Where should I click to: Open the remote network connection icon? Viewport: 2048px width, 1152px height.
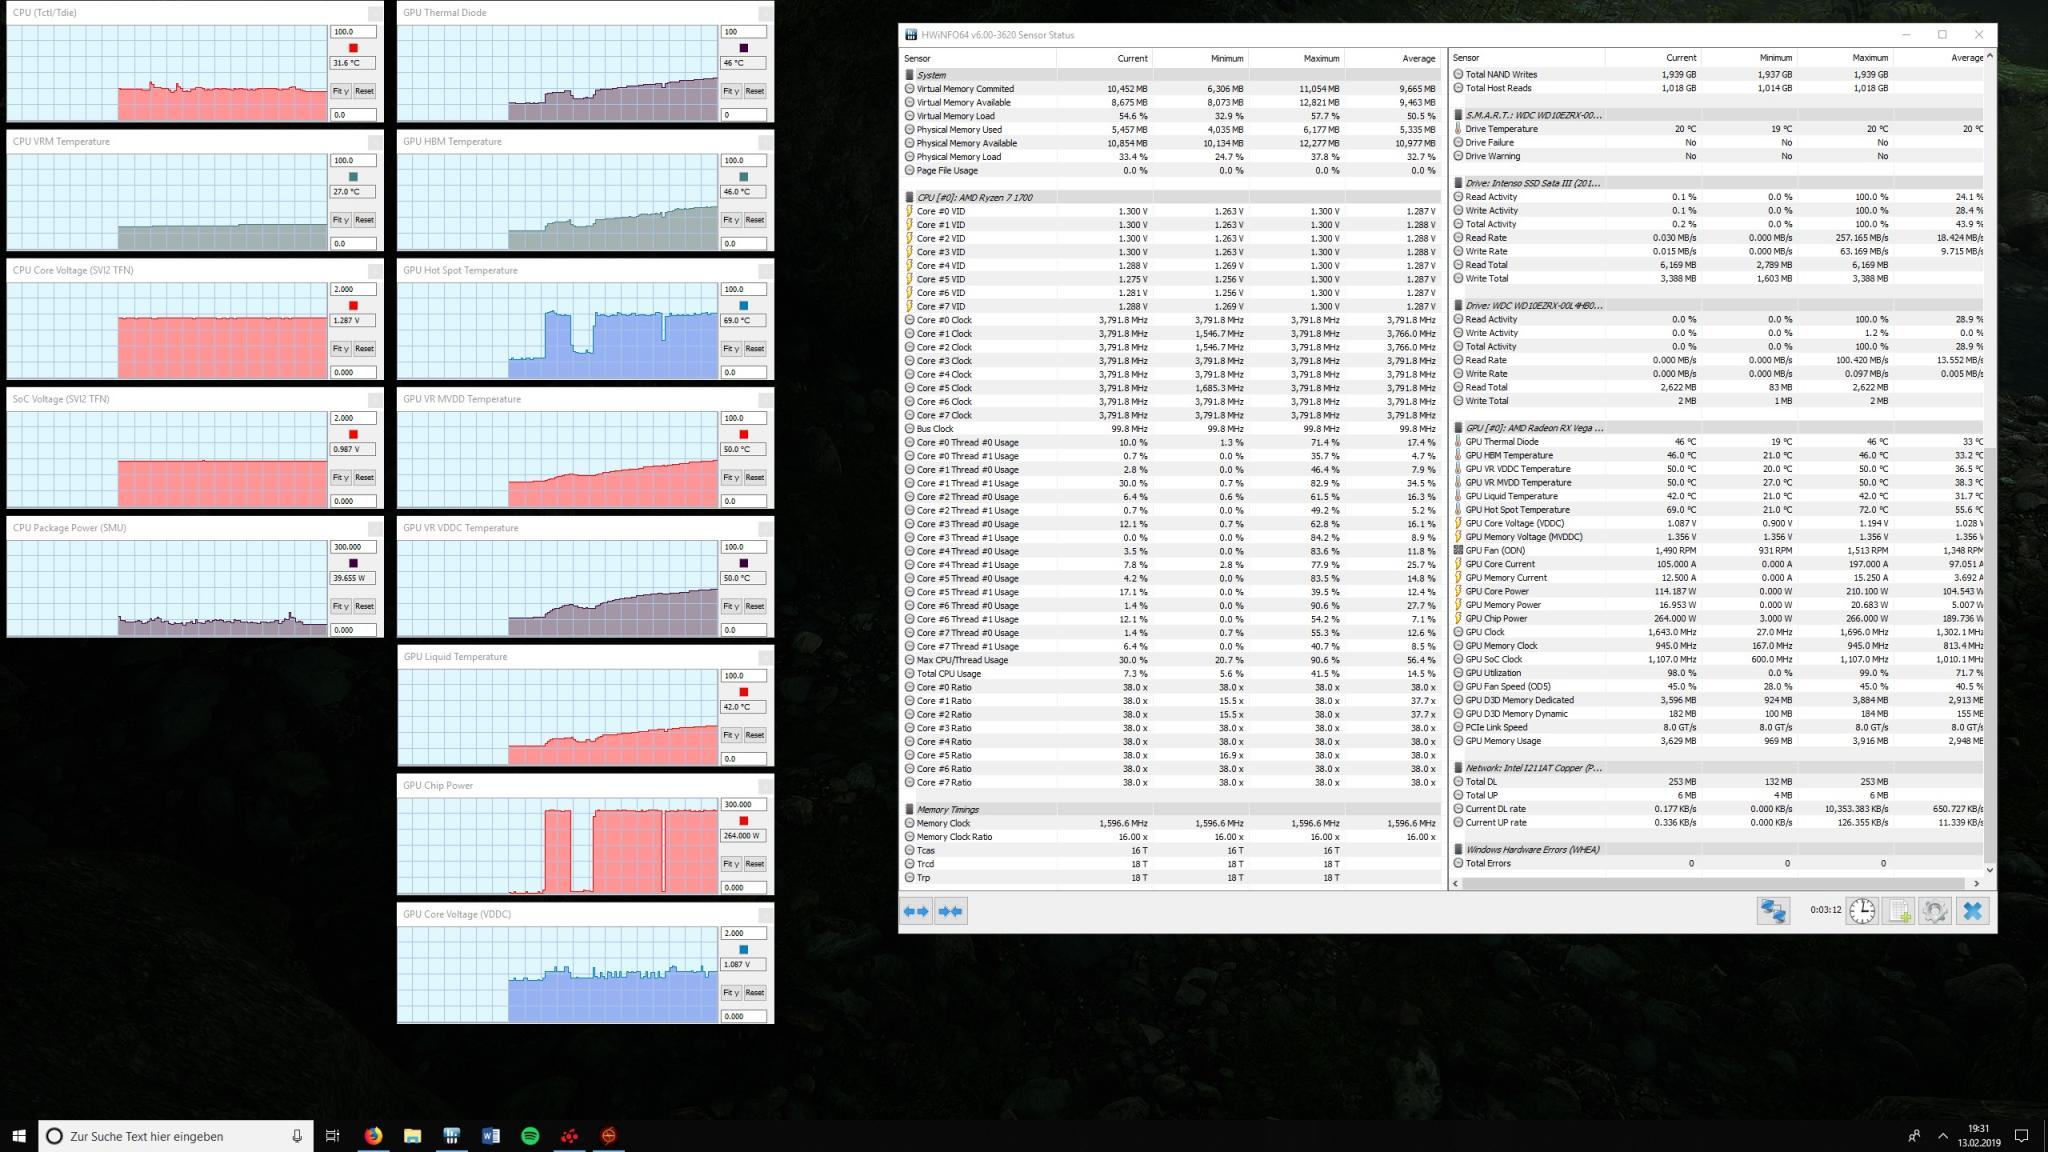pos(1773,911)
